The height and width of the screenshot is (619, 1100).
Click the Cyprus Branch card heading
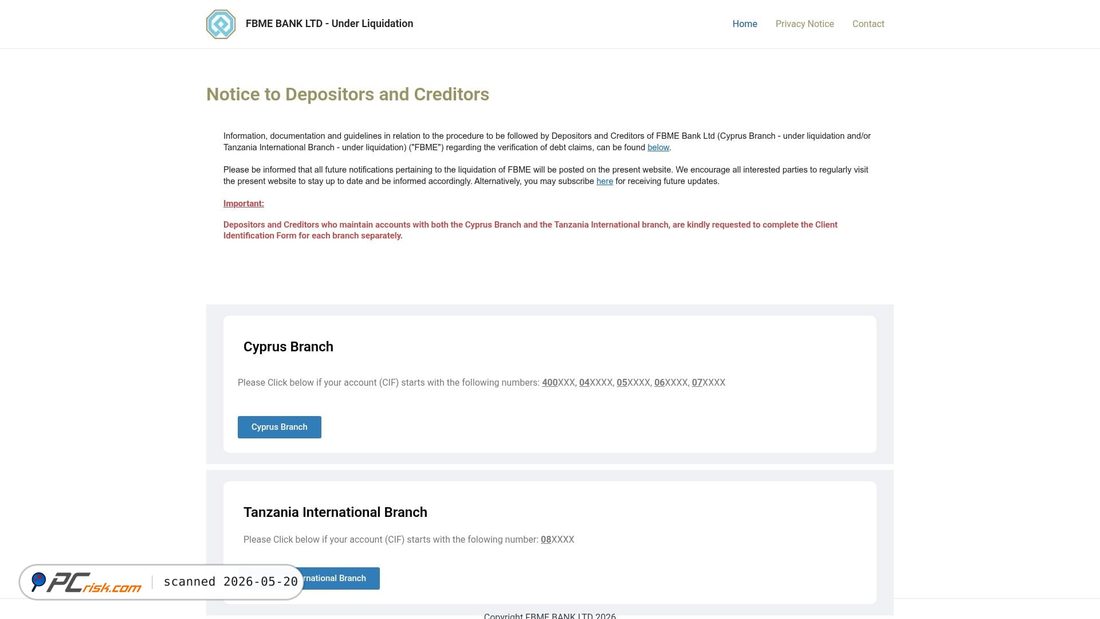(x=288, y=347)
